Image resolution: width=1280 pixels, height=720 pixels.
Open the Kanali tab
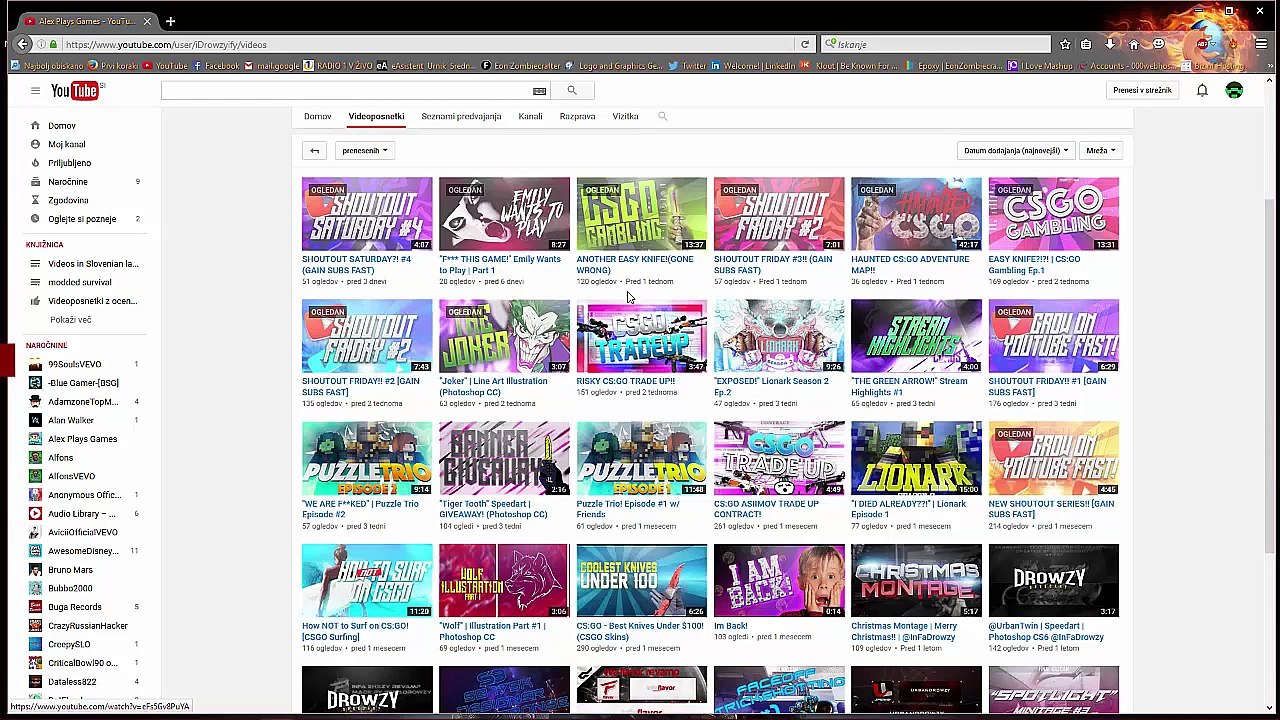tap(530, 117)
